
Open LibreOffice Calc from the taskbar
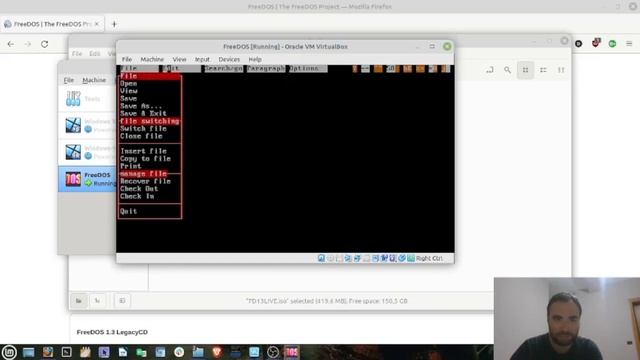(141, 352)
